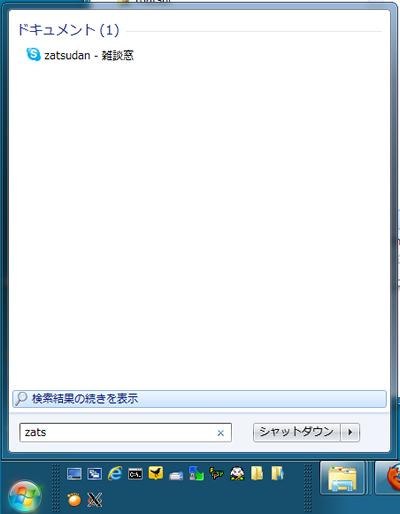This screenshot has height=514, width=400.
Task: Open Windows Explorer in the taskbar
Action: 342,478
